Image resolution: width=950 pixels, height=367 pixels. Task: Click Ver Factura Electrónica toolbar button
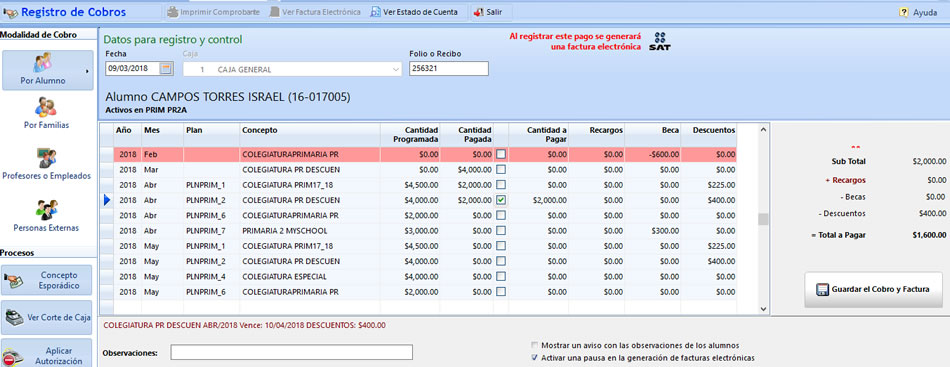(x=314, y=12)
